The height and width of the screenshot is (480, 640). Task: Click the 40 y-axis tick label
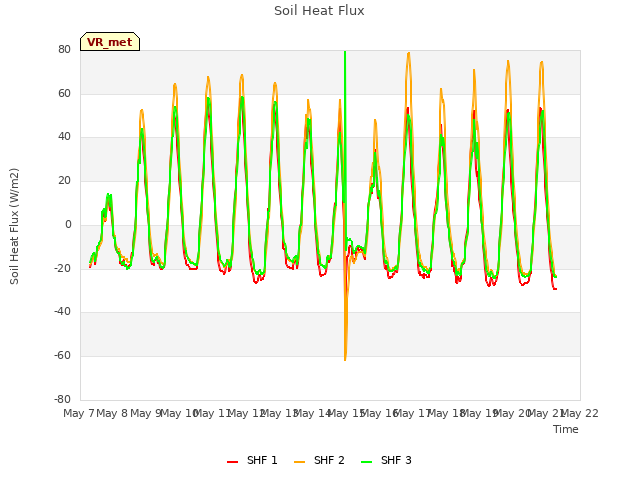pos(64,137)
